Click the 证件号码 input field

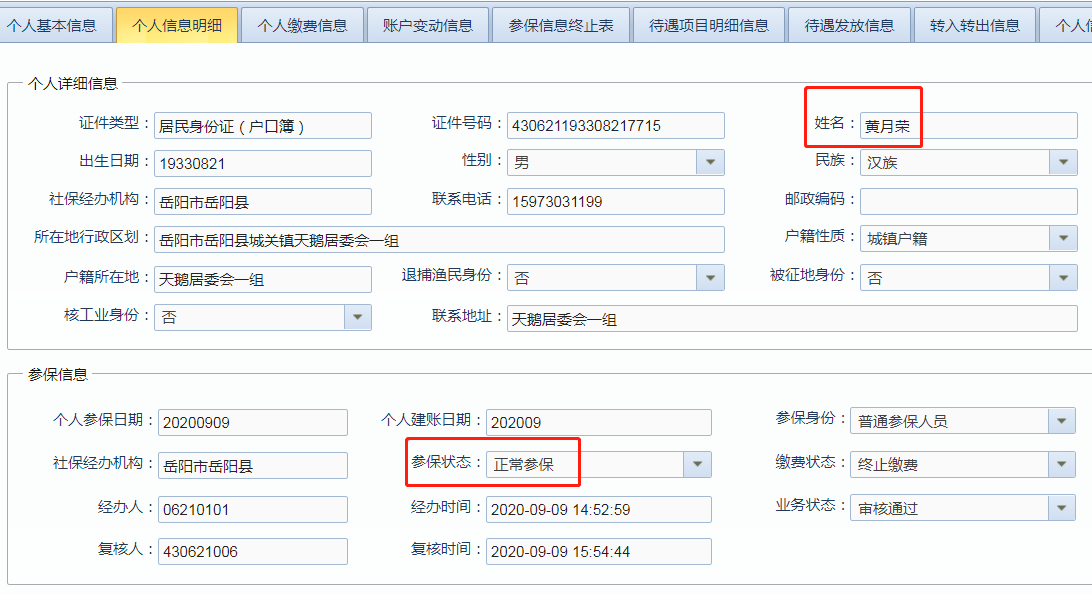(614, 126)
